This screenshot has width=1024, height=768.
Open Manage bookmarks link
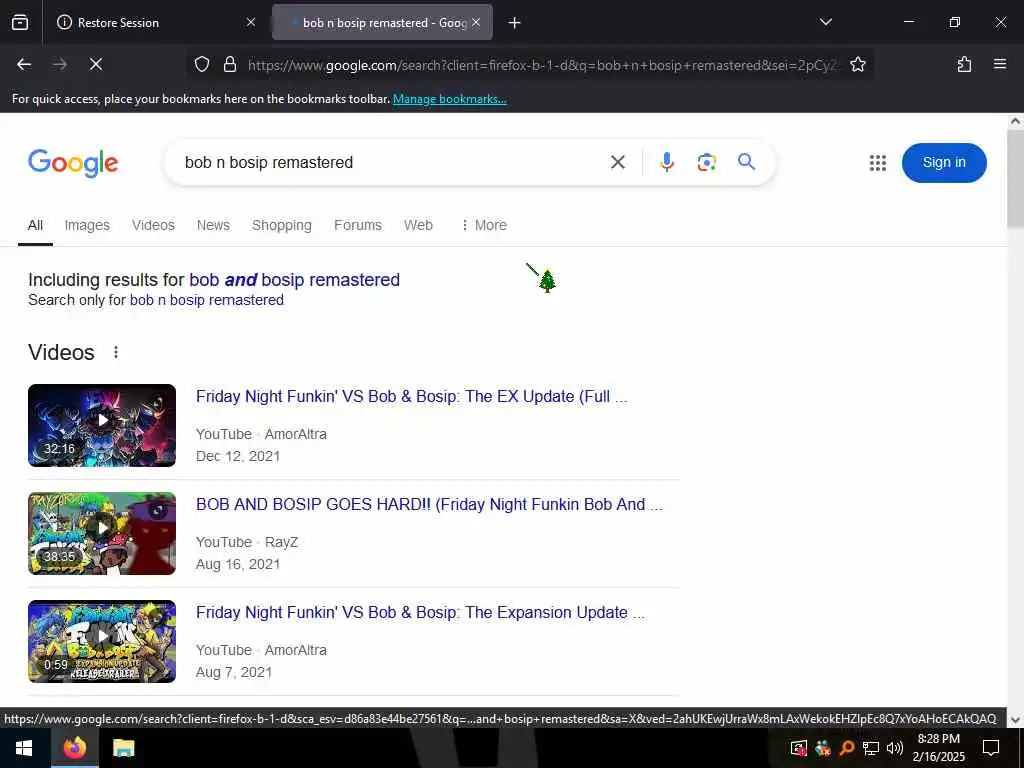(449, 99)
